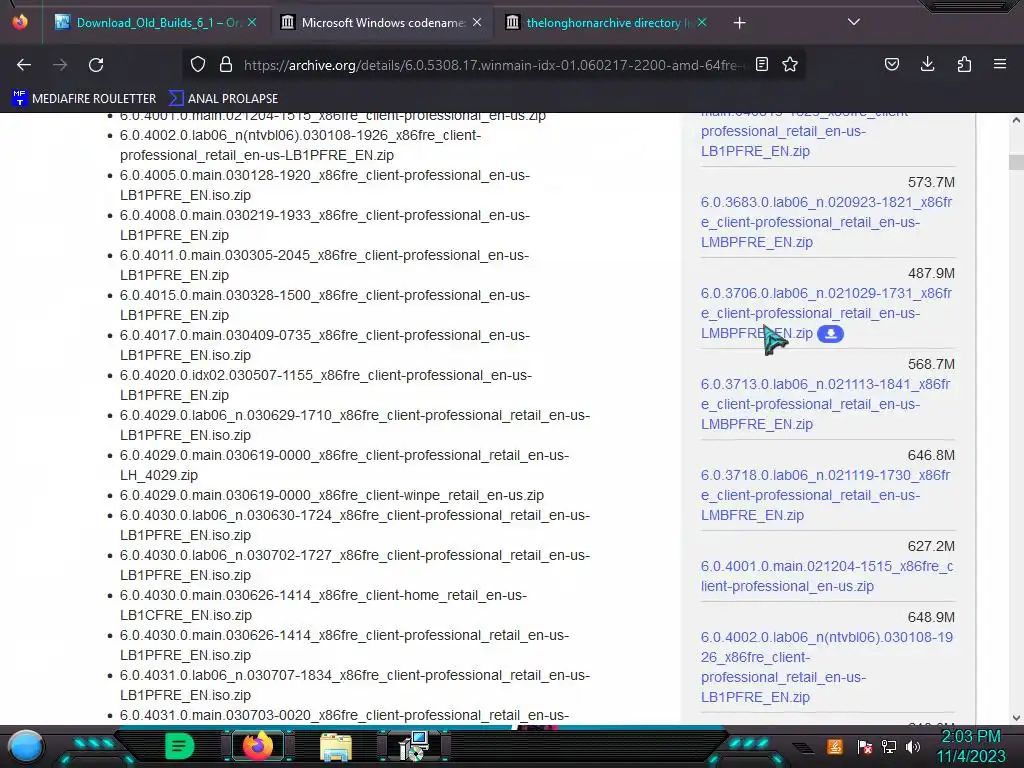Open the MEDIAFIRE ROULETTER bookmark
Image resolution: width=1024 pixels, height=768 pixels.
[x=84, y=99]
